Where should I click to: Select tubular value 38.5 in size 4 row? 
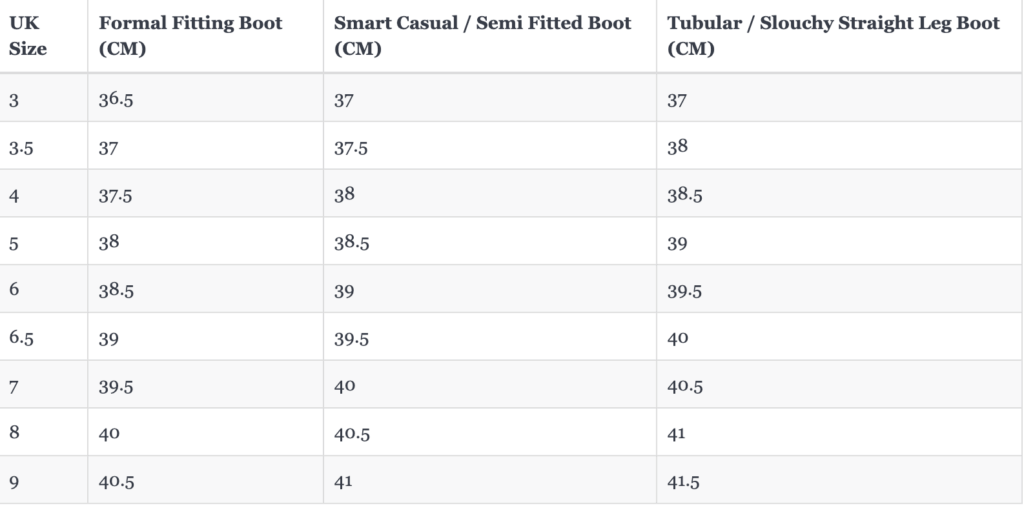[684, 195]
